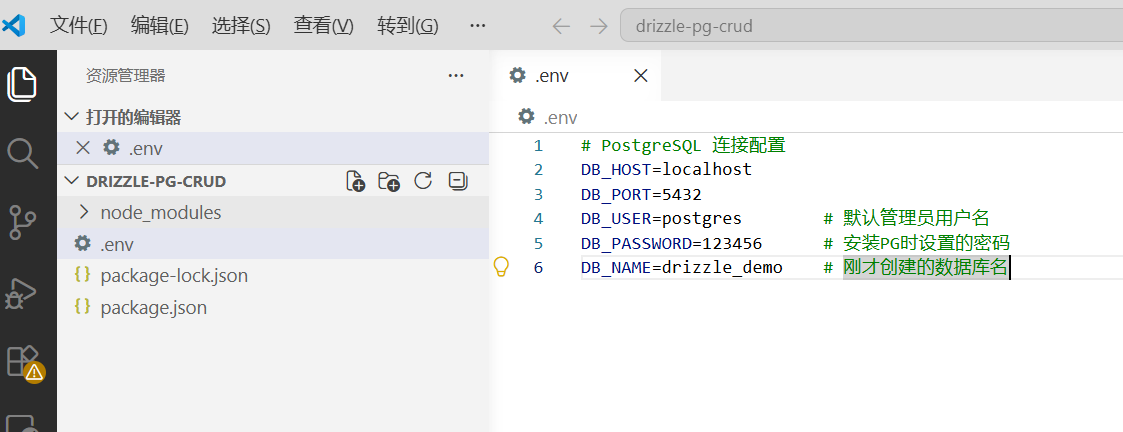1123x432 pixels.
Task: Click the VS Code logo icon
Action: click(14, 26)
